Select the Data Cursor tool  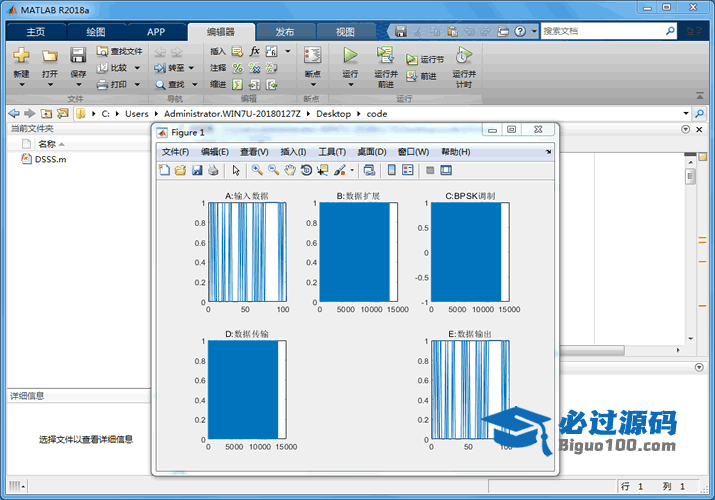pos(322,170)
